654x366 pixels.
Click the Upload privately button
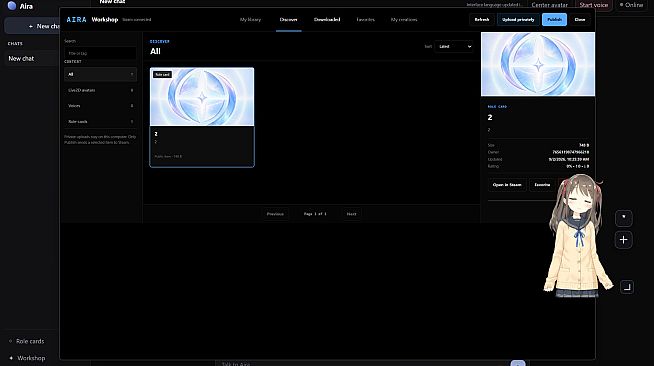point(518,20)
